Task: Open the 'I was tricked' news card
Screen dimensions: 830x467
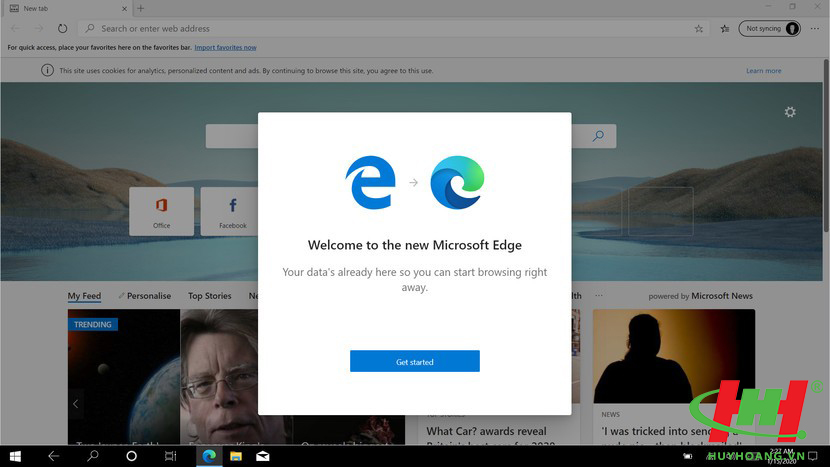Action: tap(674, 376)
